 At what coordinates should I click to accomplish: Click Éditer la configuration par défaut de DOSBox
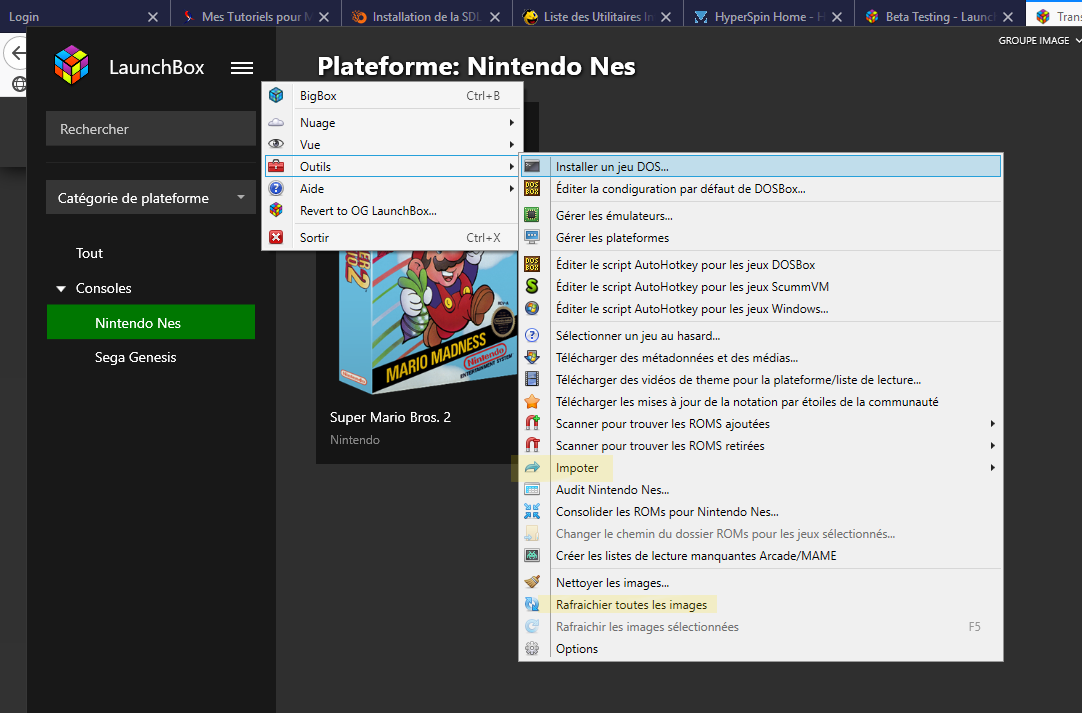coord(761,188)
